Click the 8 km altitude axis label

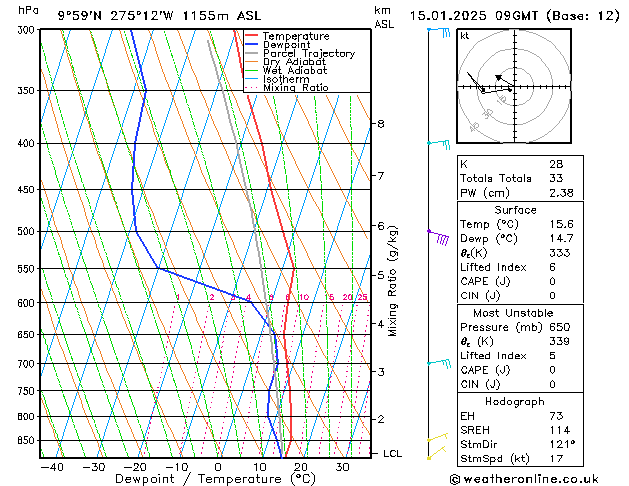click(381, 124)
